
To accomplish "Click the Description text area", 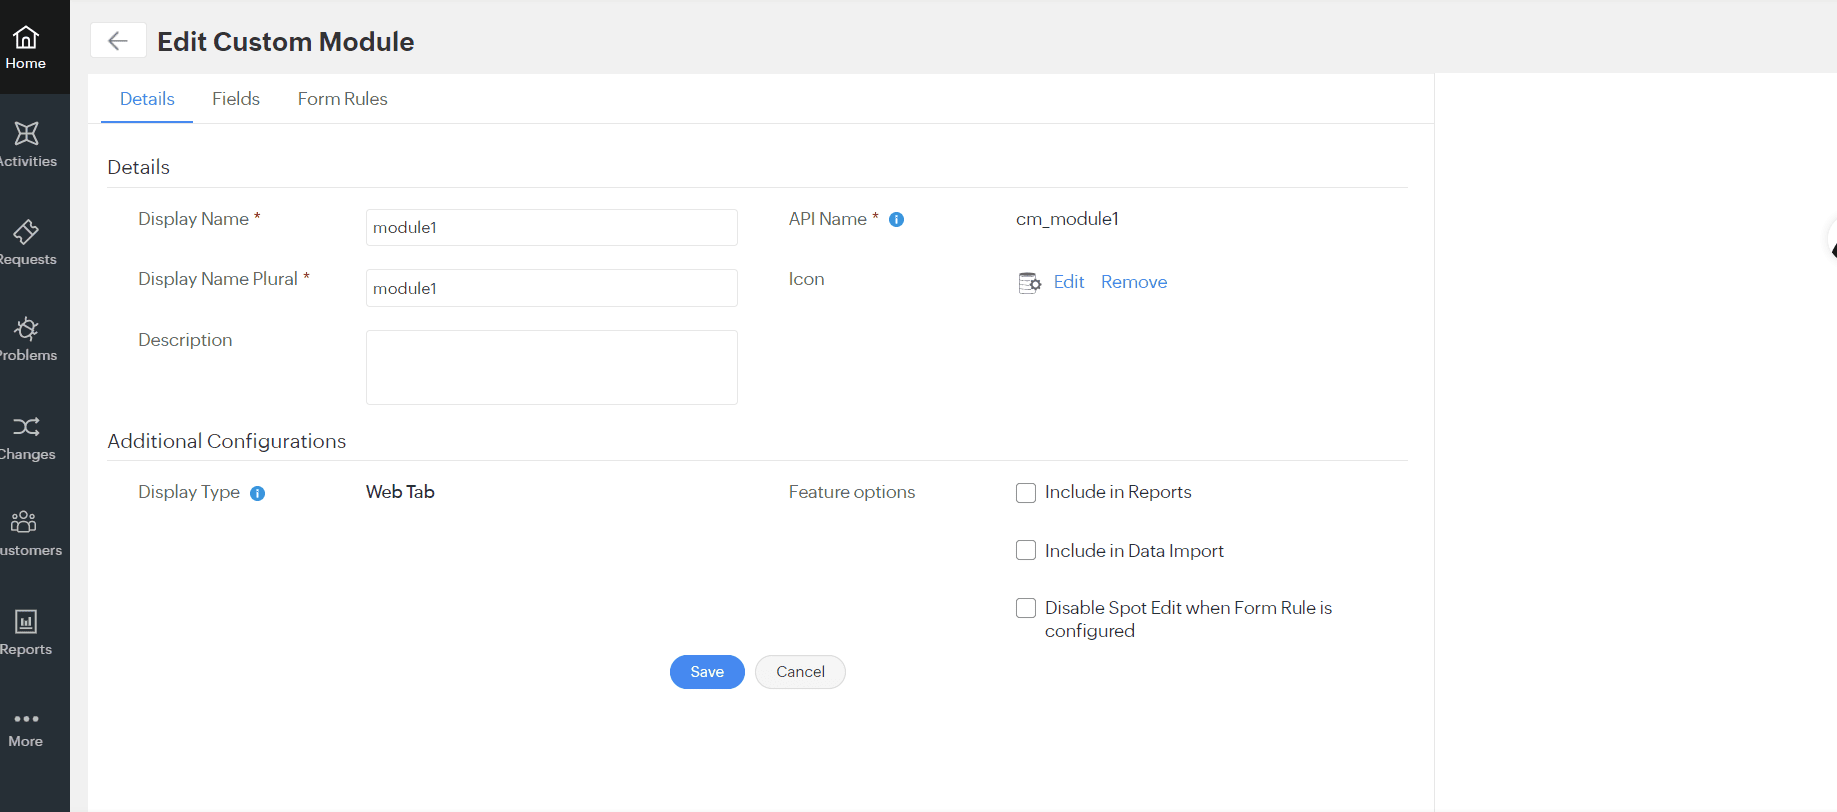I will (x=551, y=367).
